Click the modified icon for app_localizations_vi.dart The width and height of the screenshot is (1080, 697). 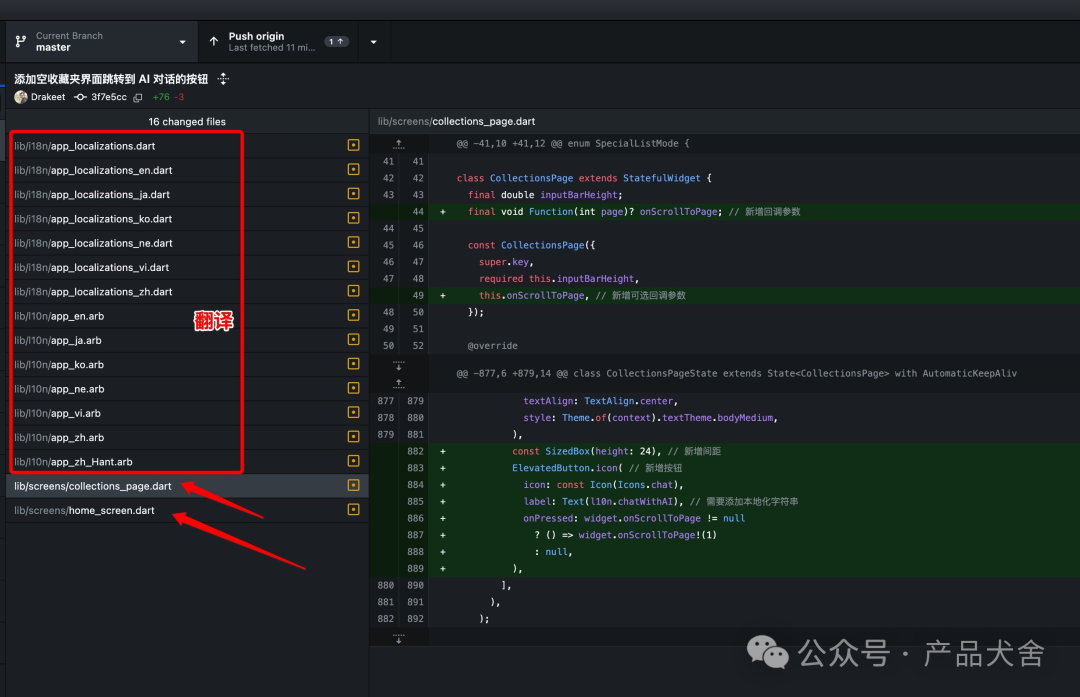[353, 267]
